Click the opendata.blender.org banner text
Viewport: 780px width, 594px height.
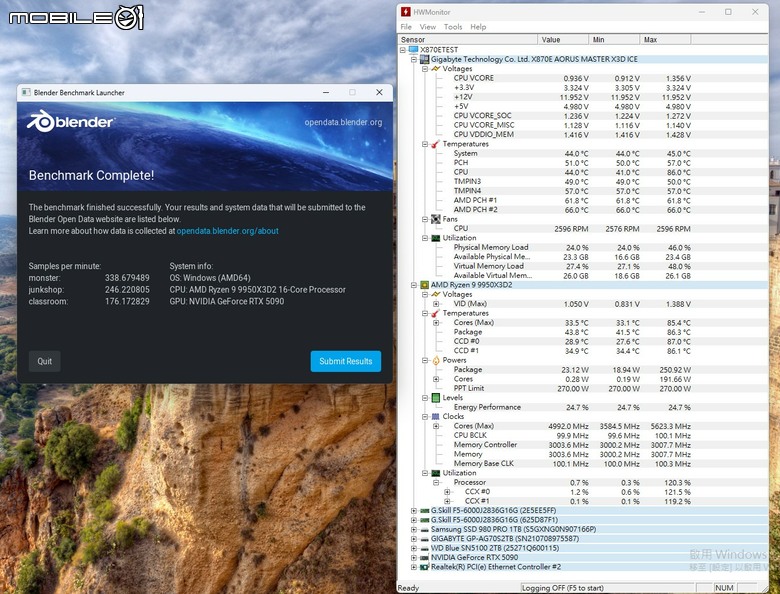(x=343, y=122)
